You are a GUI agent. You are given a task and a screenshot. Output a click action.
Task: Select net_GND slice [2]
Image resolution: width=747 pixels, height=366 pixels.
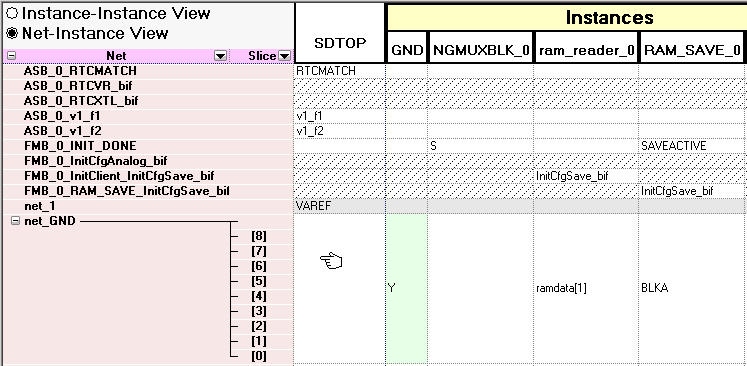pyautogui.click(x=259, y=326)
